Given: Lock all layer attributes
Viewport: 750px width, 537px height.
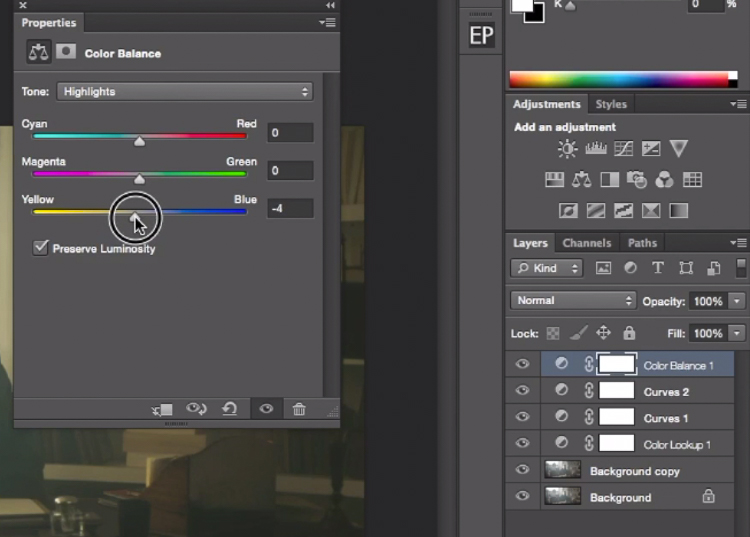Looking at the screenshot, I should click(x=629, y=332).
